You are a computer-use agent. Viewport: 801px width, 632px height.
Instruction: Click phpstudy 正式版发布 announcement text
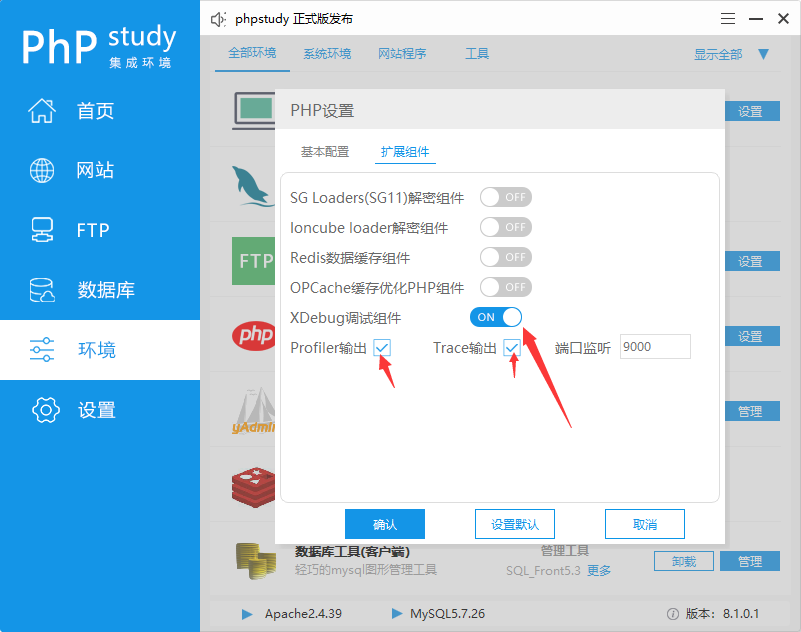(x=294, y=19)
